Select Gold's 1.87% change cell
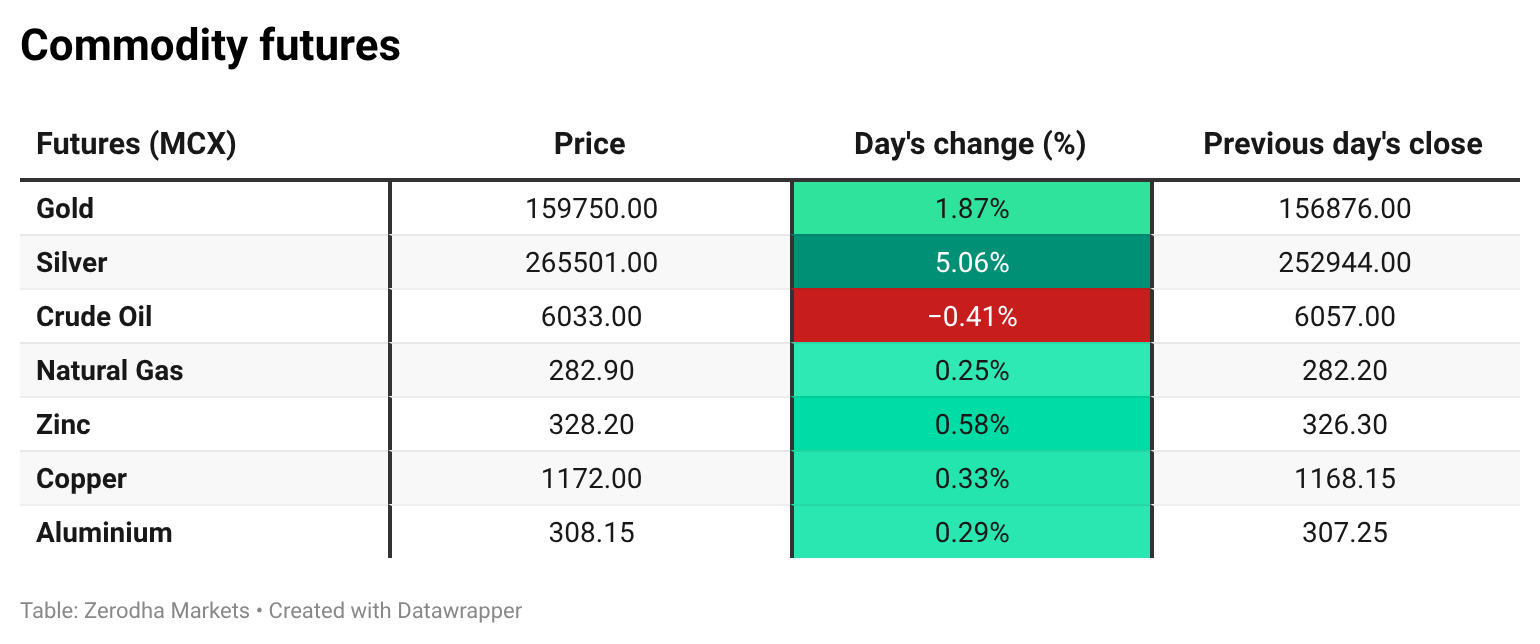This screenshot has height=644, width=1540. point(972,209)
